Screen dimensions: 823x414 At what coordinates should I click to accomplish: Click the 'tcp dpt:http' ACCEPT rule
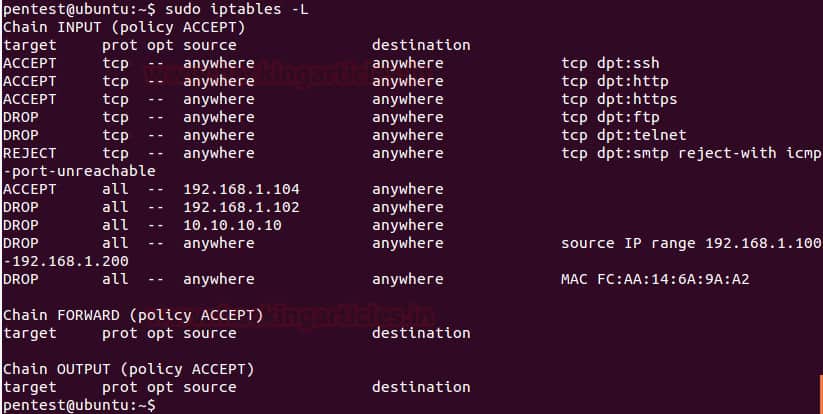615,81
